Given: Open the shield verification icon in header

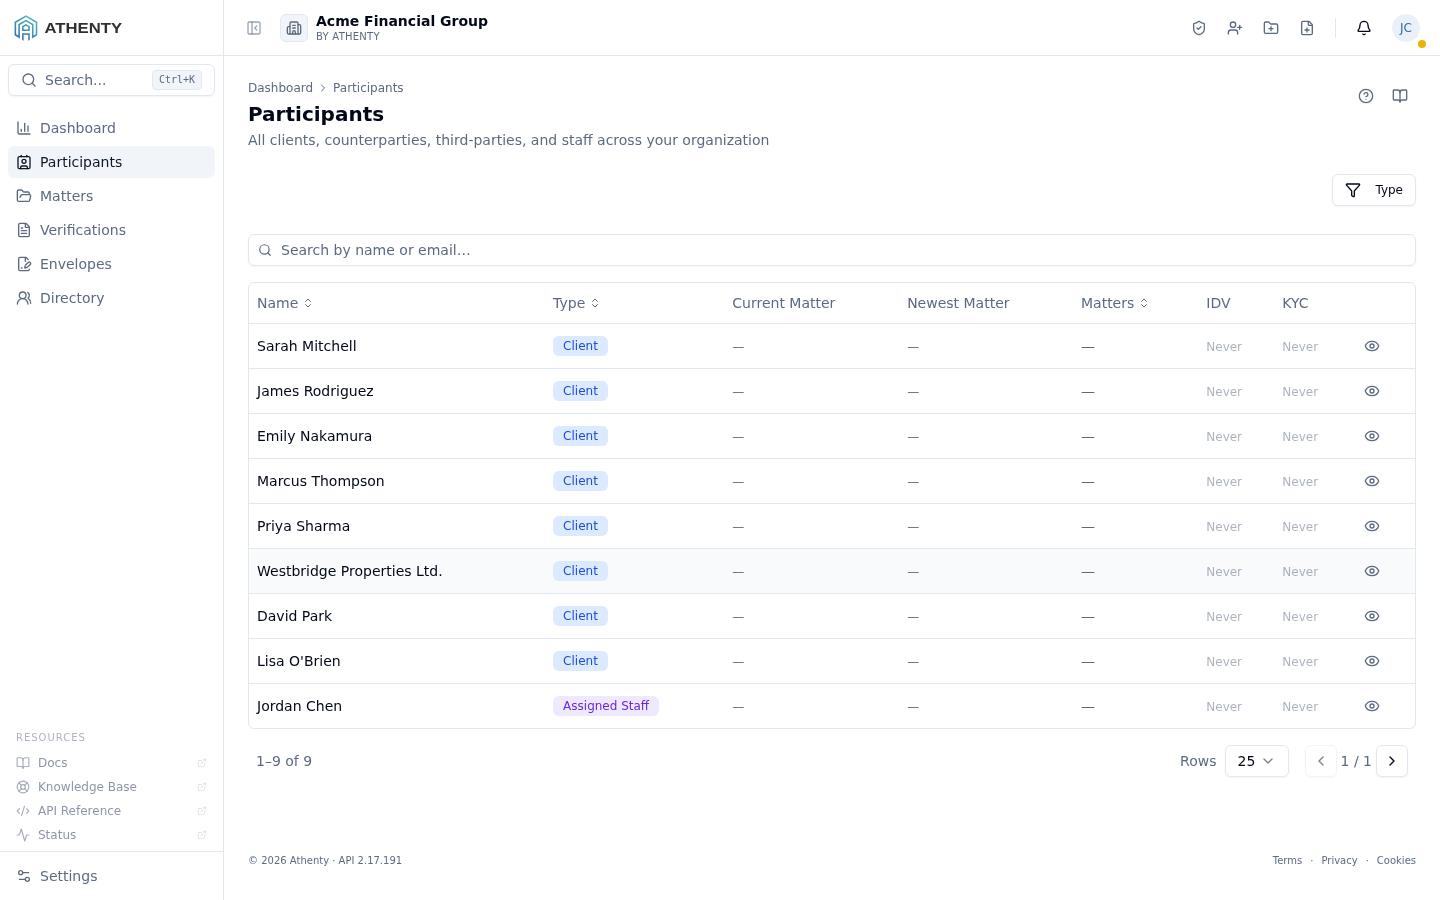Looking at the screenshot, I should click(1199, 28).
